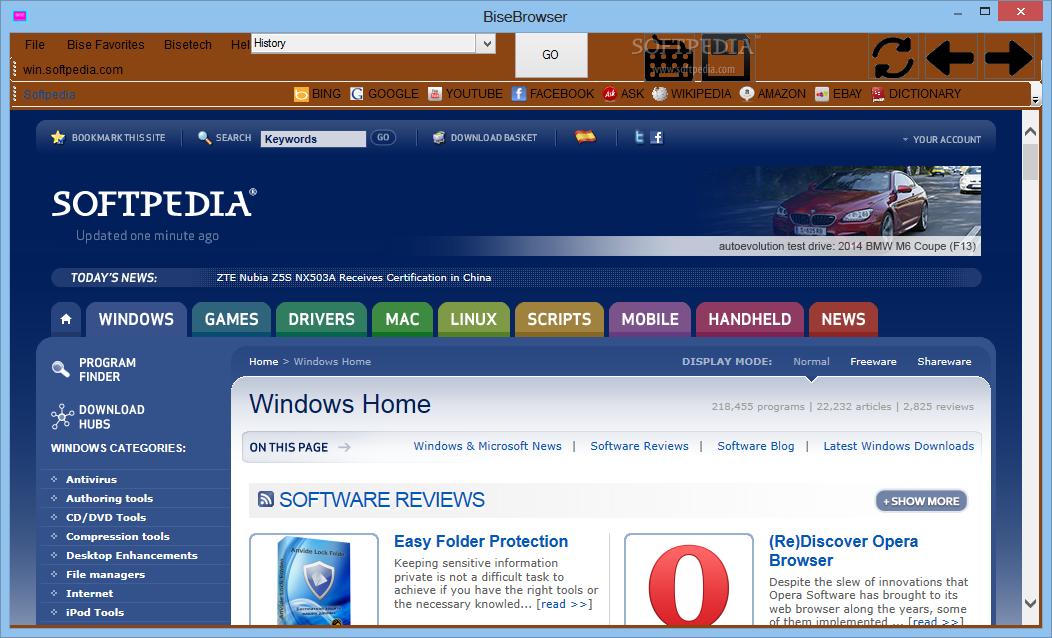Click the Program Finder magnifier icon
This screenshot has height=638, width=1052.
coord(60,369)
